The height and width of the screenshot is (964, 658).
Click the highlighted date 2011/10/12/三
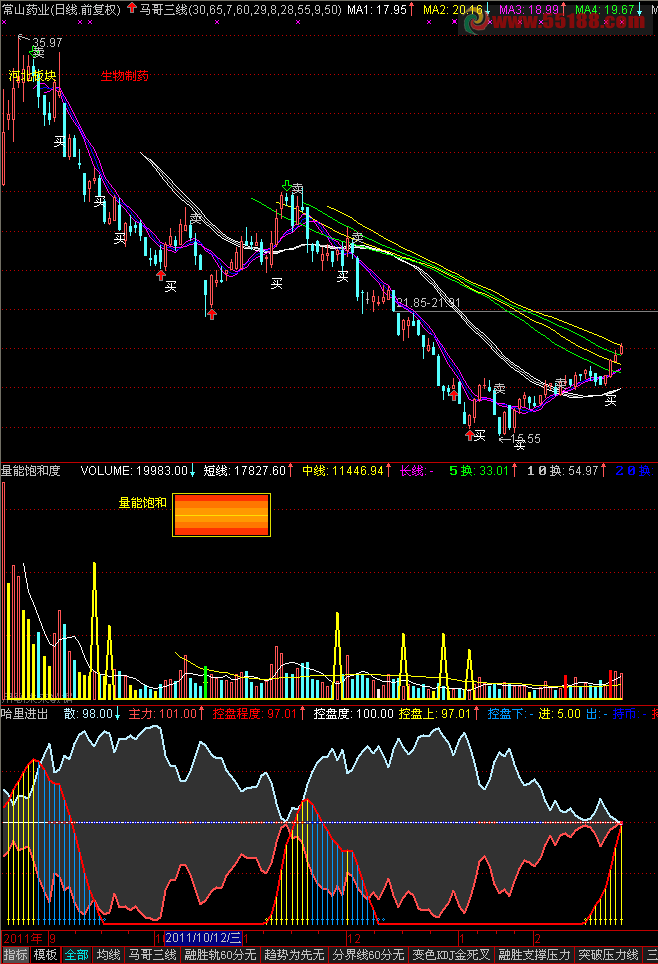[203, 938]
